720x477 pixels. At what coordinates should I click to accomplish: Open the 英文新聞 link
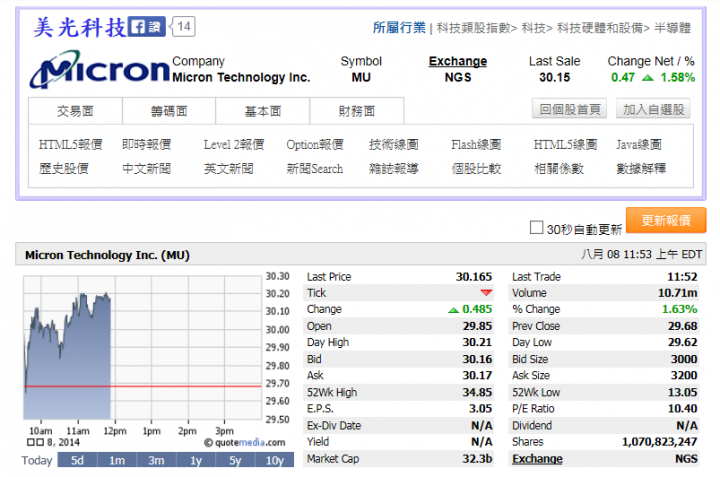point(229,168)
